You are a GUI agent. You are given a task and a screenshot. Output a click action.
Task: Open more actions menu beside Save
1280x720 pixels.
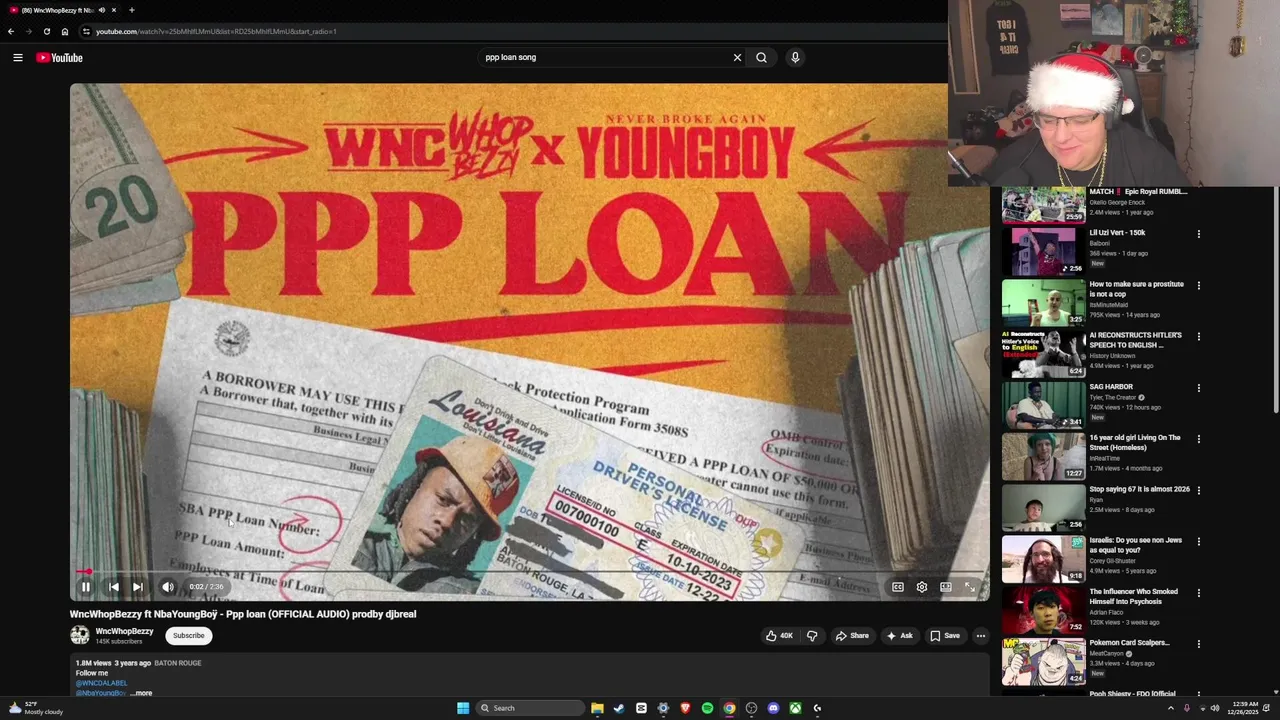981,636
